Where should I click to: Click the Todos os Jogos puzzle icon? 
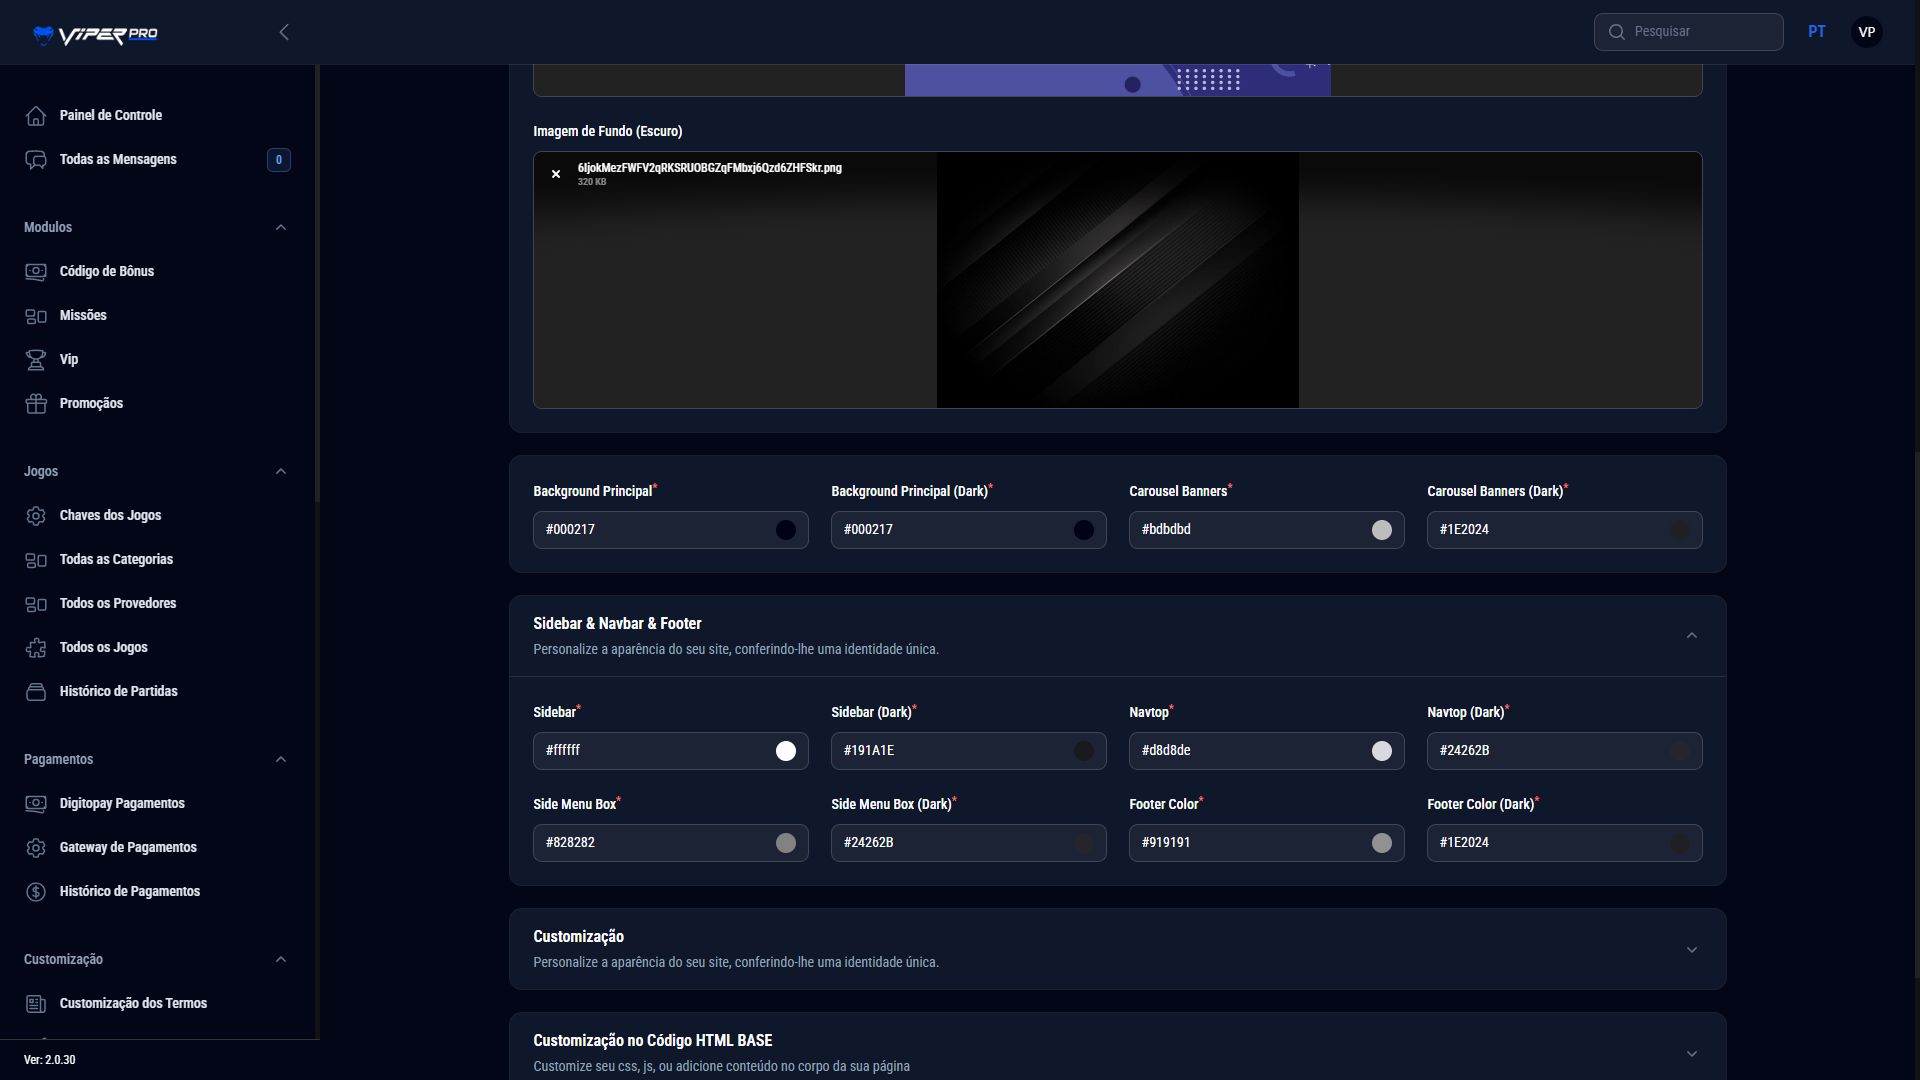pos(36,648)
